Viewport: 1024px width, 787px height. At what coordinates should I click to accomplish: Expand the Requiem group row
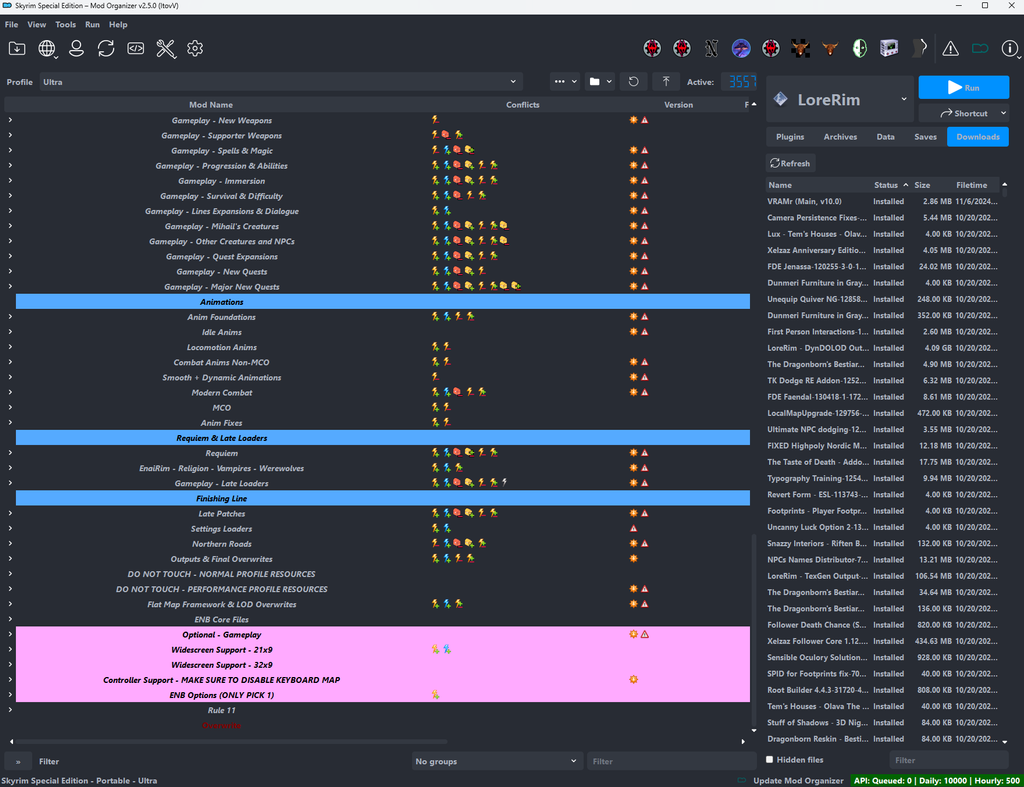click(10, 453)
